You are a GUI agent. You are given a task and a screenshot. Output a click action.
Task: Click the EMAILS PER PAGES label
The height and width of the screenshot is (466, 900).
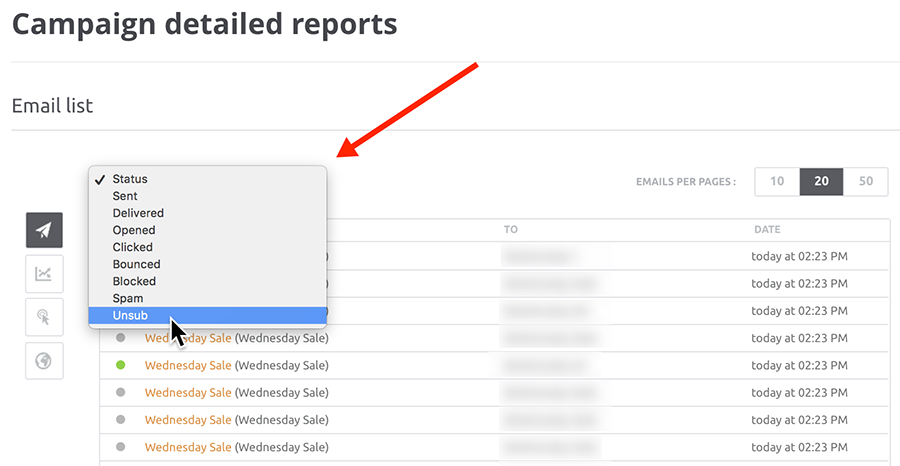click(x=686, y=182)
